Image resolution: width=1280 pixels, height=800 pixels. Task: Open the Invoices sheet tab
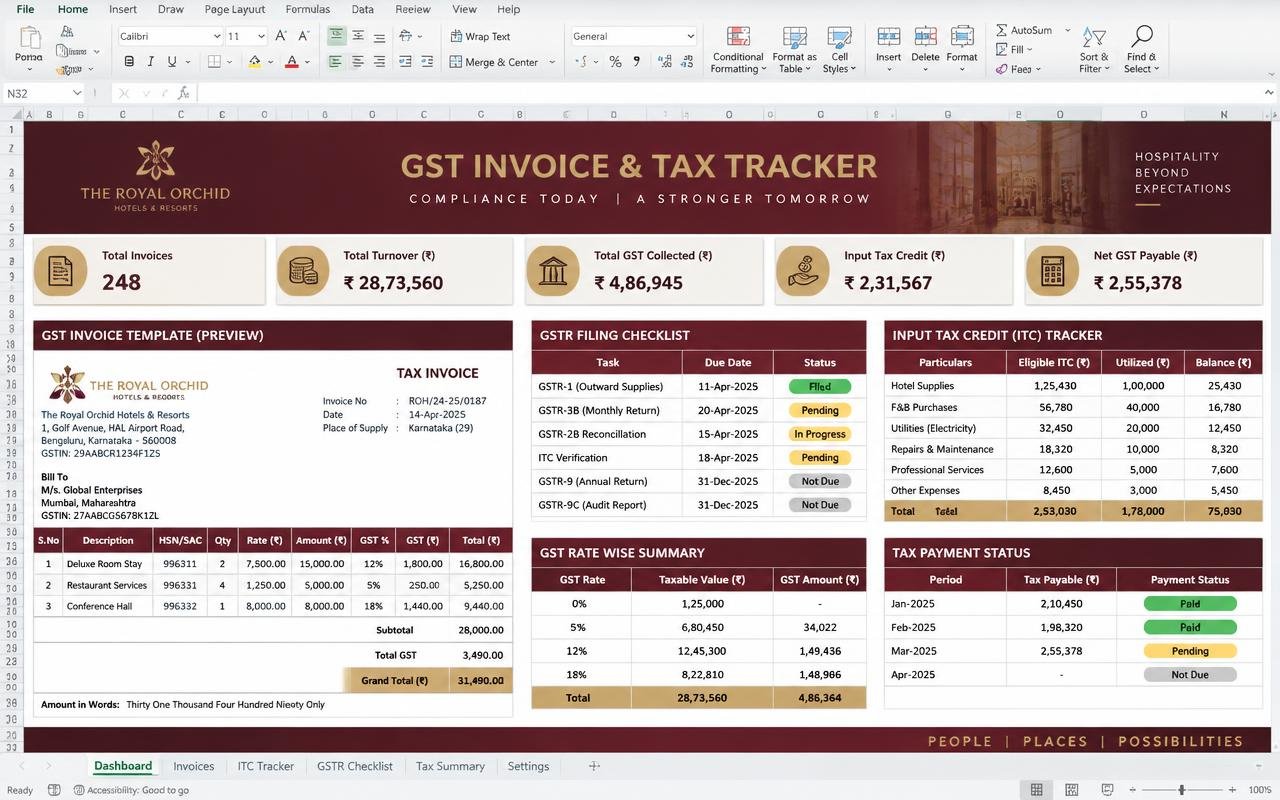(194, 766)
